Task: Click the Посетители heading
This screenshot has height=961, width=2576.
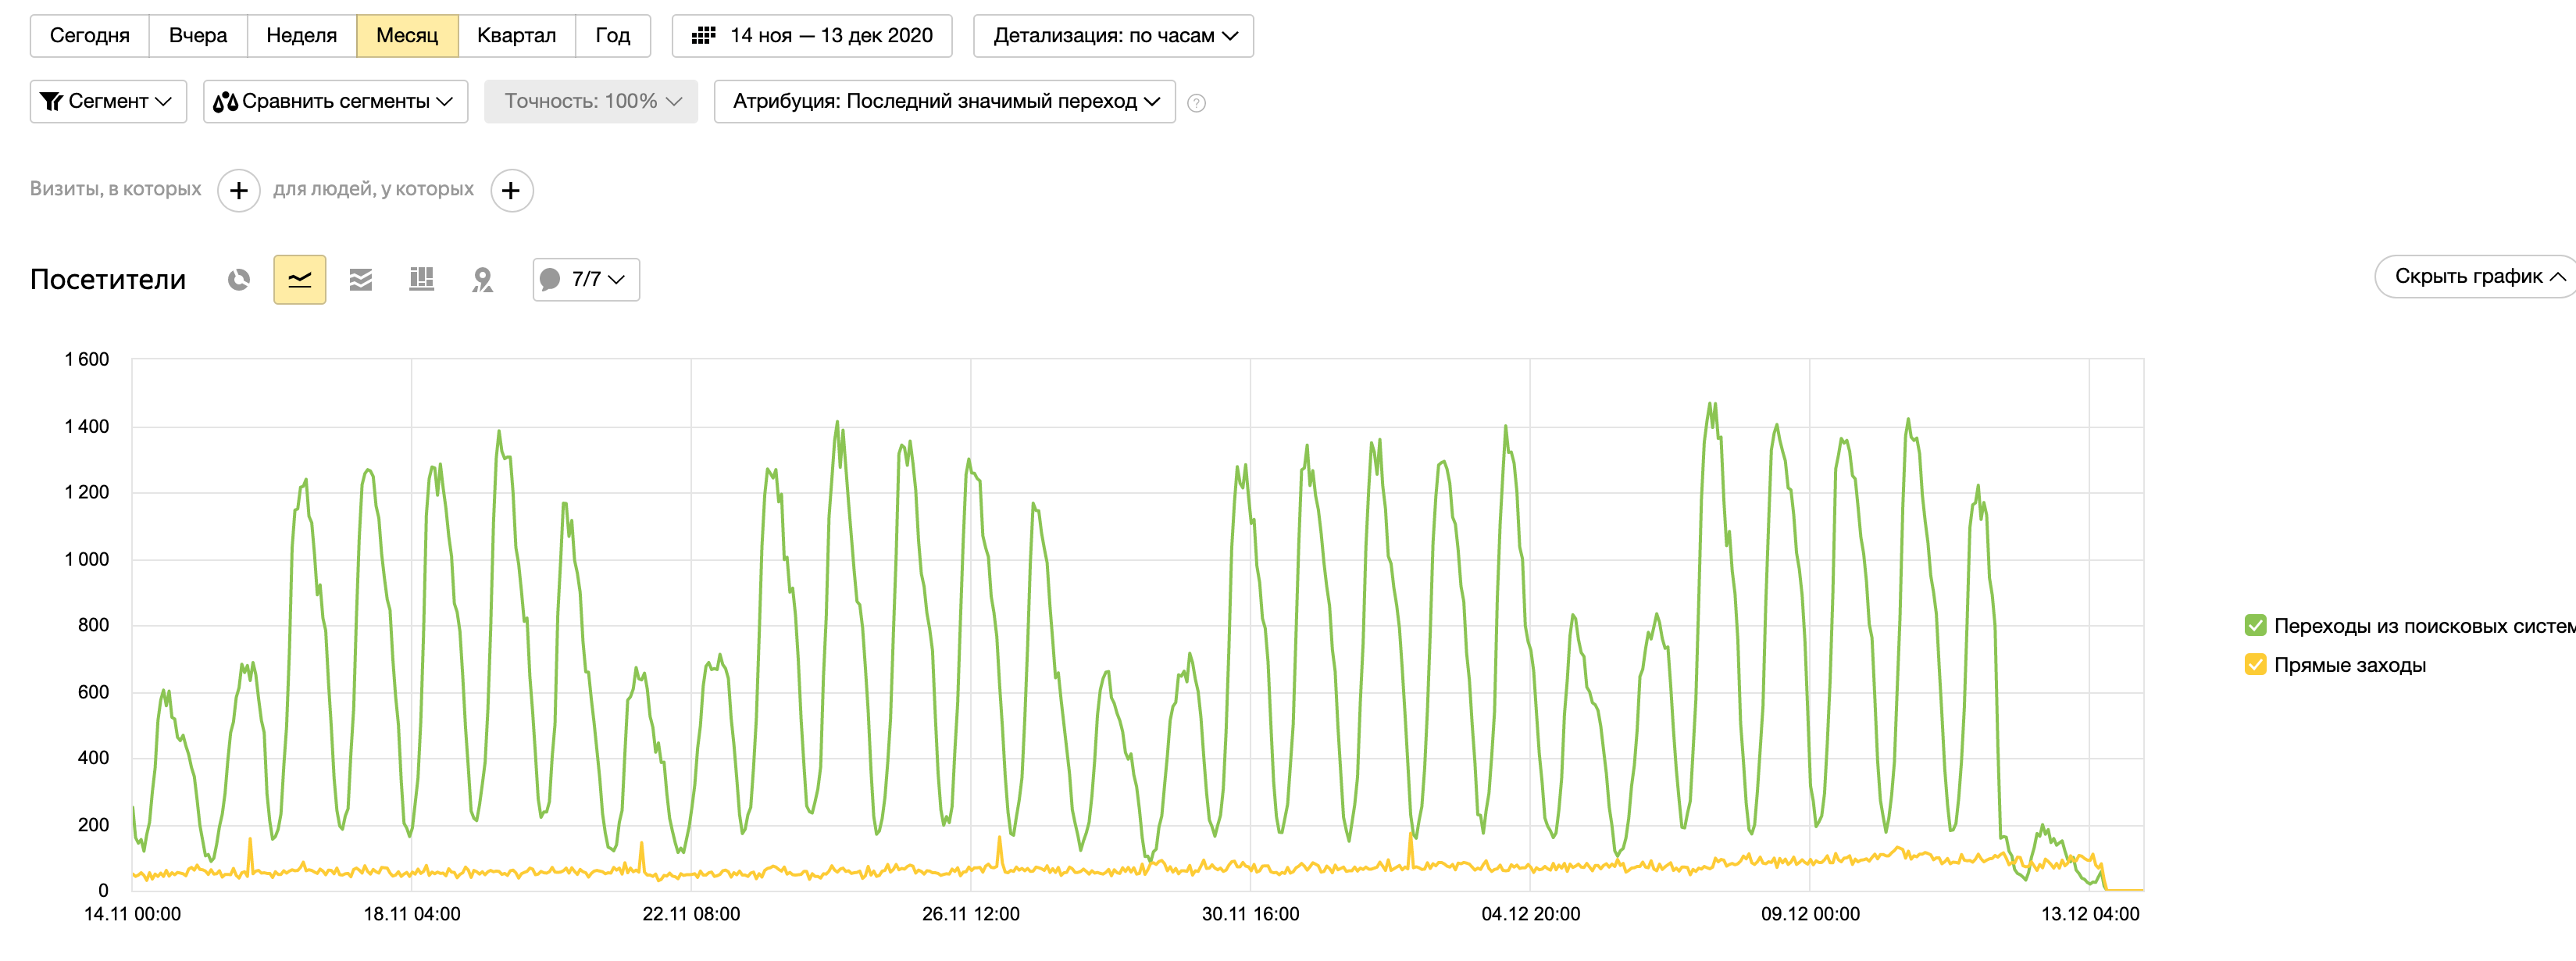Action: [x=108, y=280]
